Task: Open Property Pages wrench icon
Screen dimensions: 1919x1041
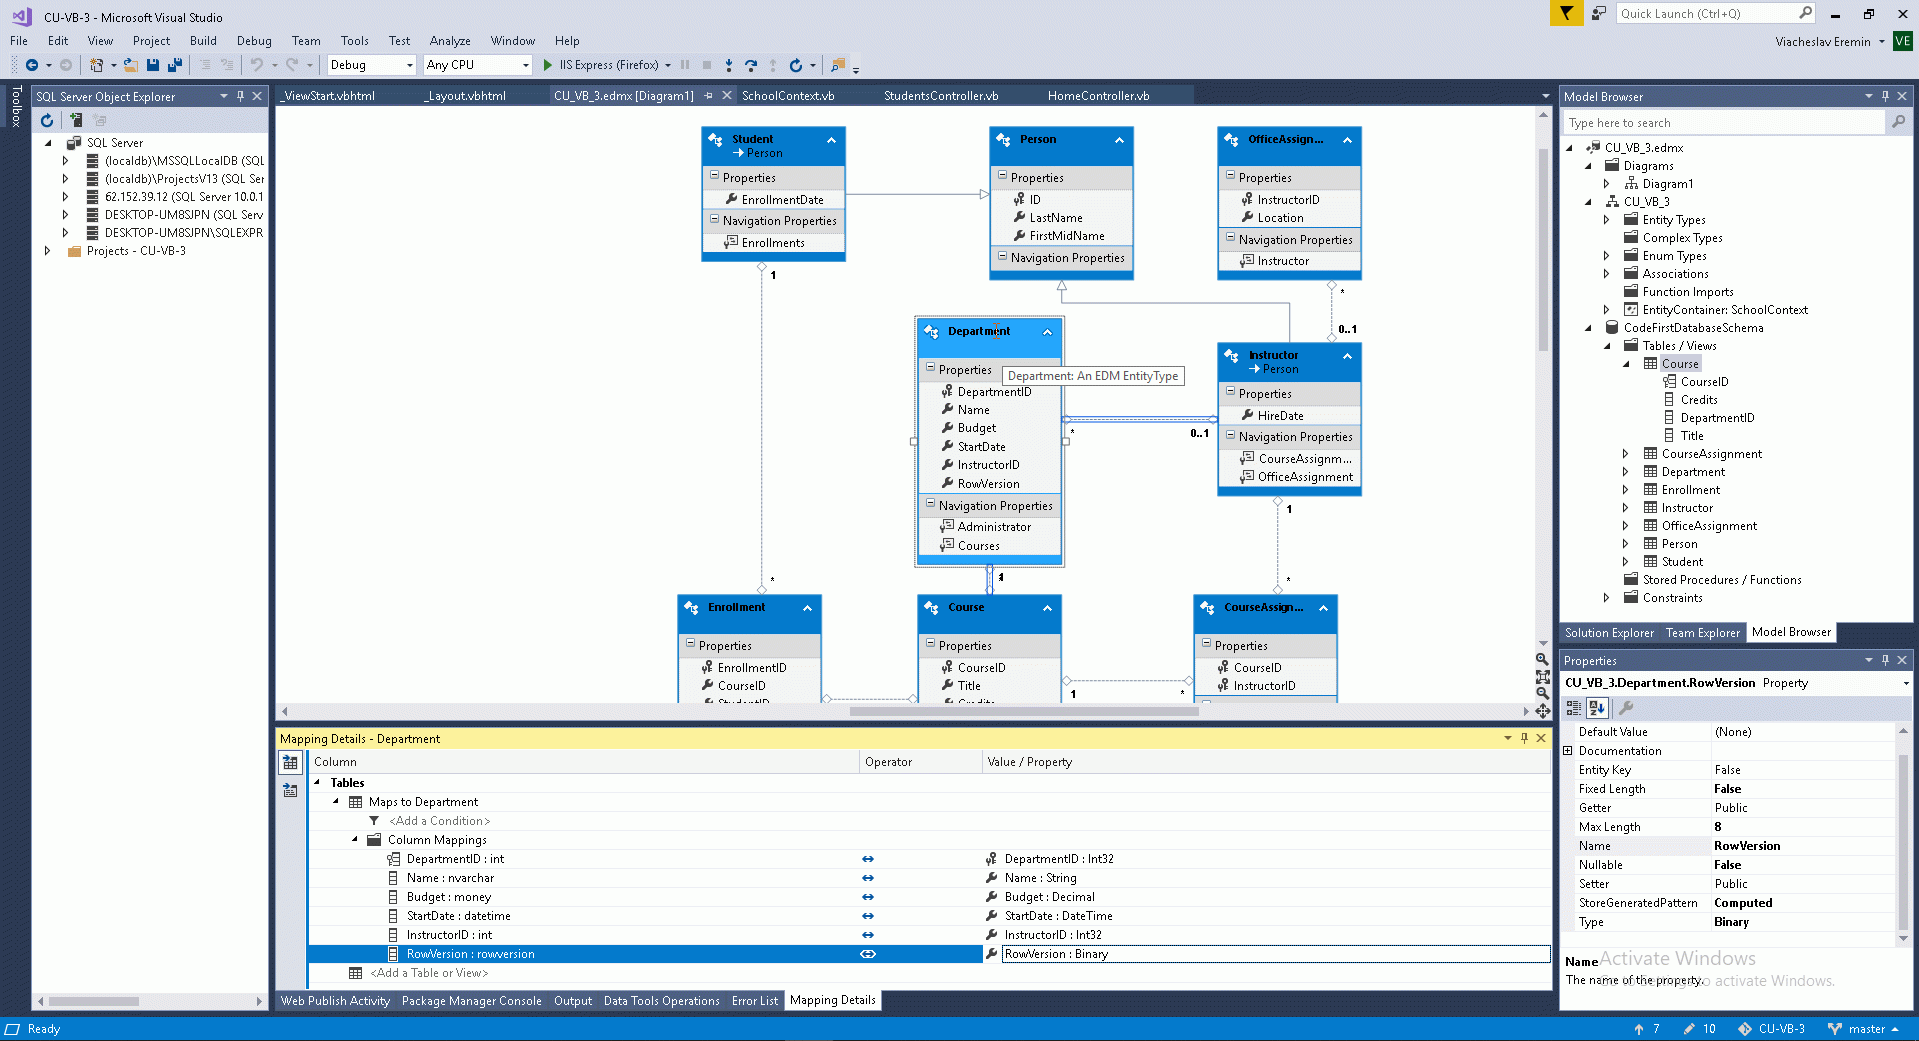Action: point(1626,708)
